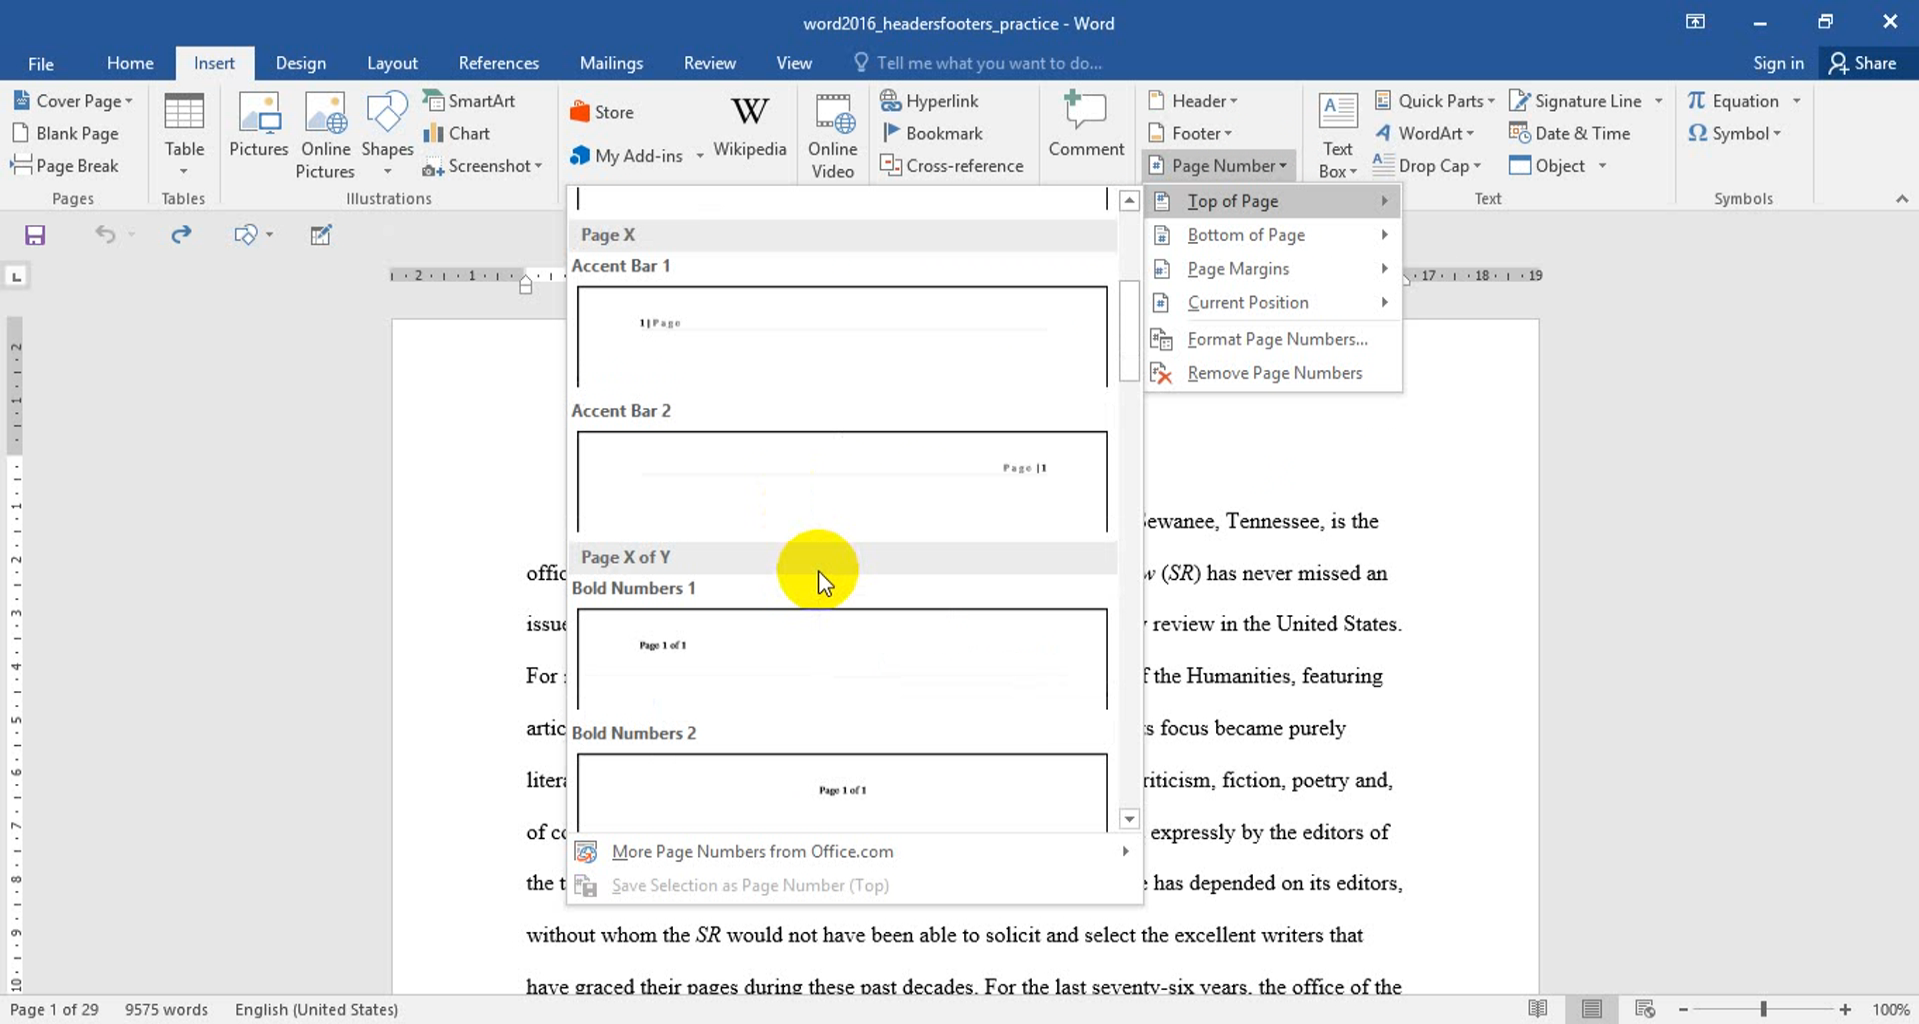Switch to Print Layout view in status bar
Screen dimensions: 1919x1024
tap(1591, 1009)
